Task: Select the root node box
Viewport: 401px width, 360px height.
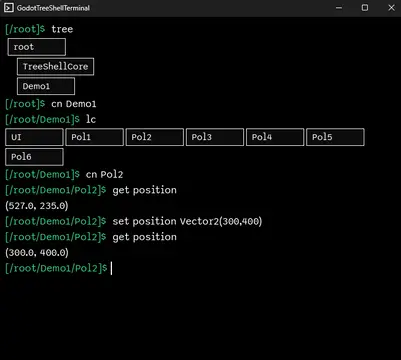Action: (37, 47)
